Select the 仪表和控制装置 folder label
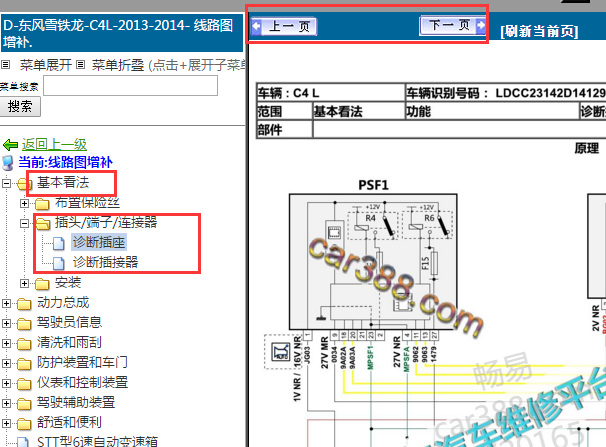This screenshot has height=447, width=606. click(82, 382)
